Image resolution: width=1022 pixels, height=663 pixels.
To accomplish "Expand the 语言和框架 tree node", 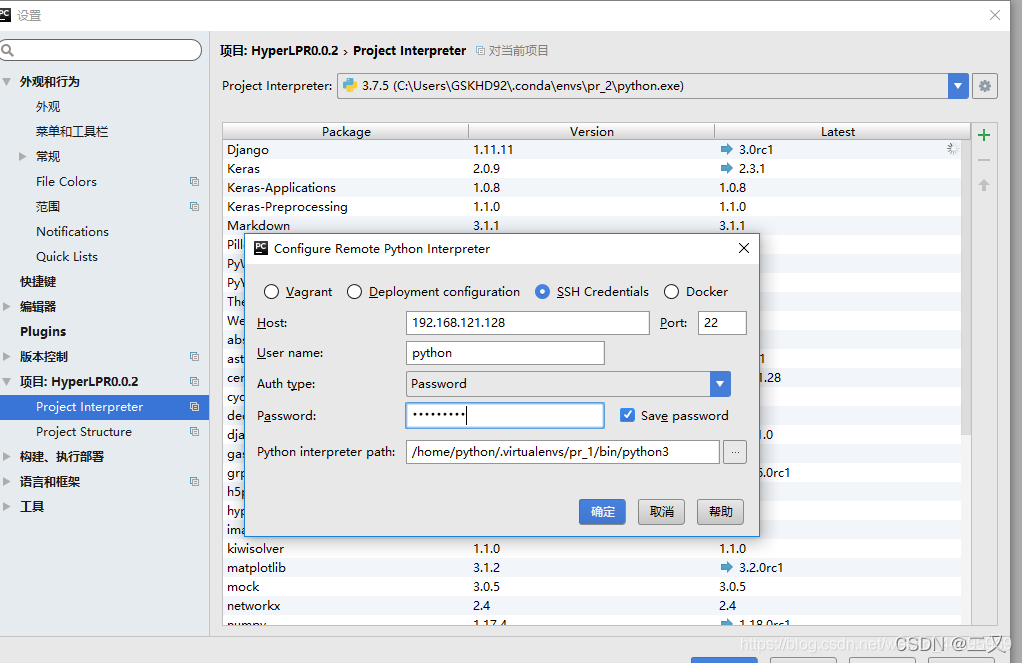I will (x=7, y=481).
